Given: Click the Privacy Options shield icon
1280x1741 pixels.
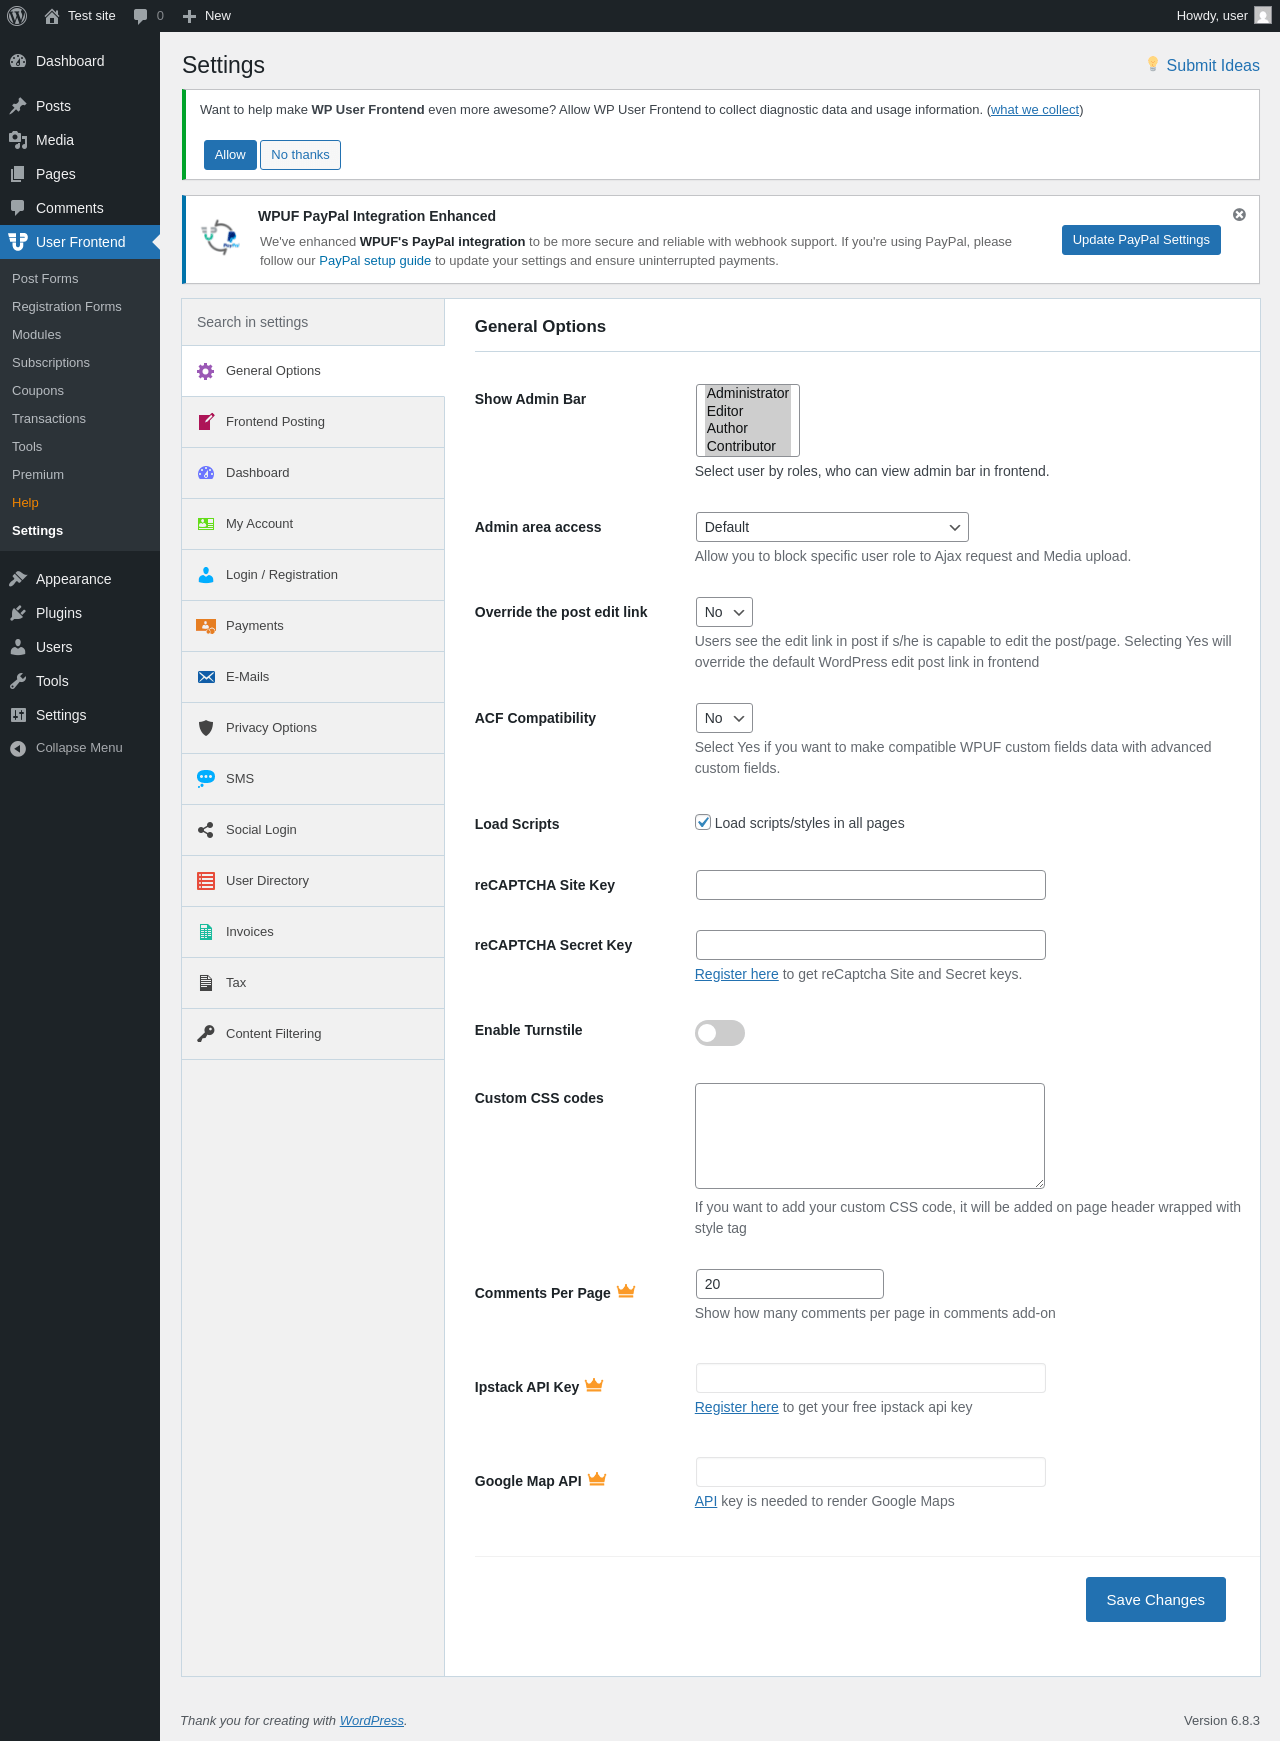Looking at the screenshot, I should [x=206, y=728].
